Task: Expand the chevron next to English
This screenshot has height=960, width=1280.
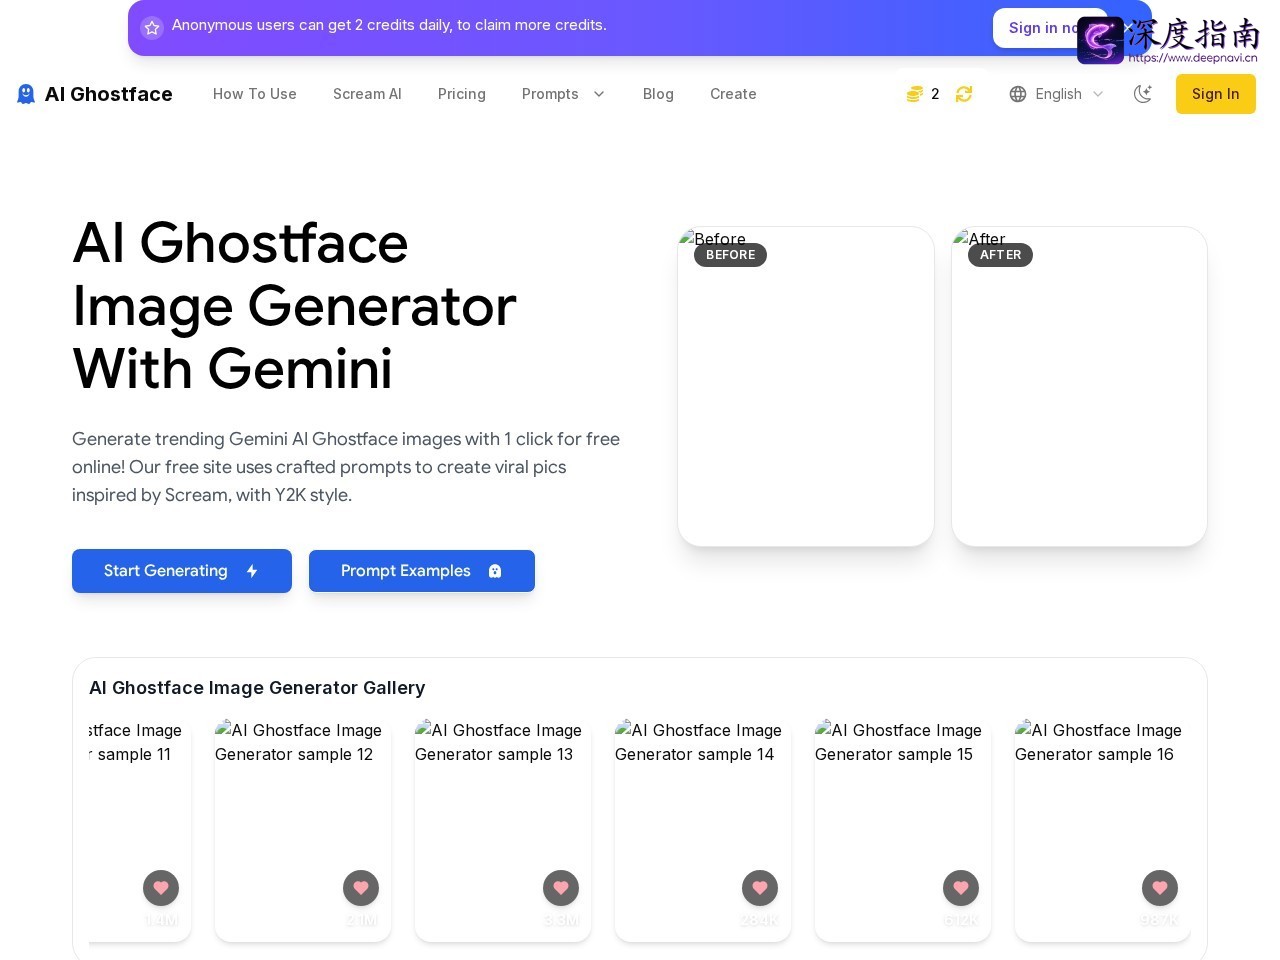Action: [1098, 94]
